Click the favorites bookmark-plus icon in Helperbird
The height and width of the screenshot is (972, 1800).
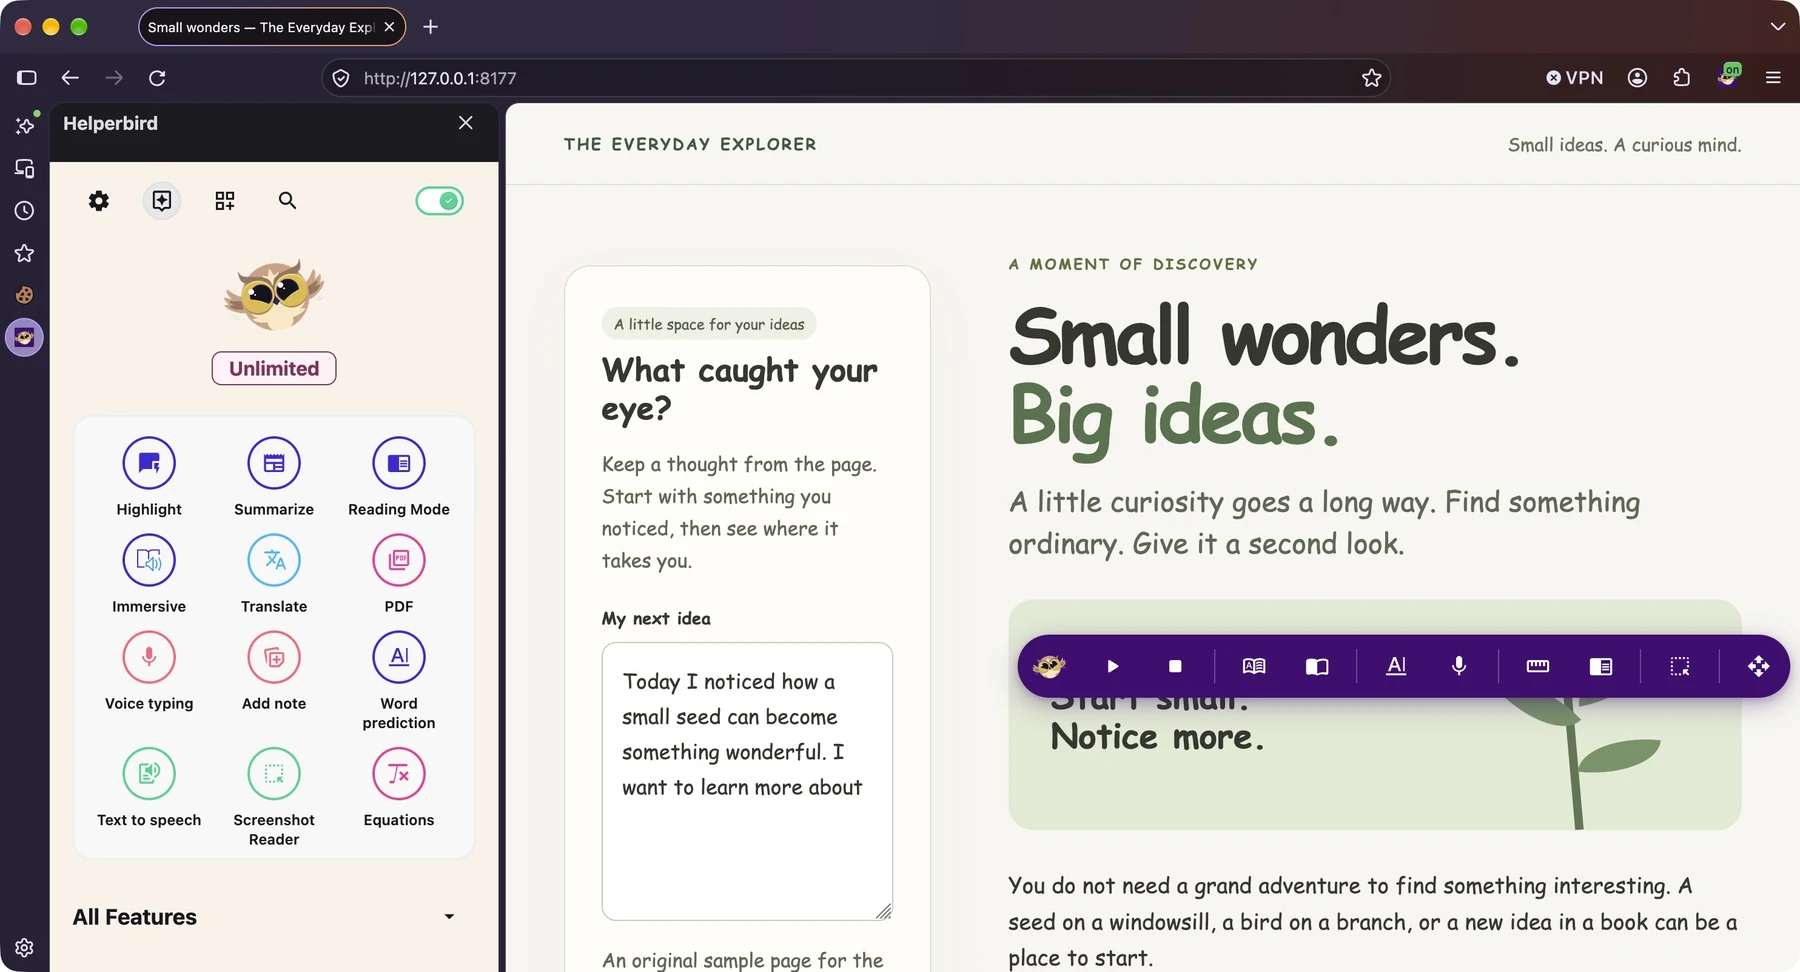point(162,201)
